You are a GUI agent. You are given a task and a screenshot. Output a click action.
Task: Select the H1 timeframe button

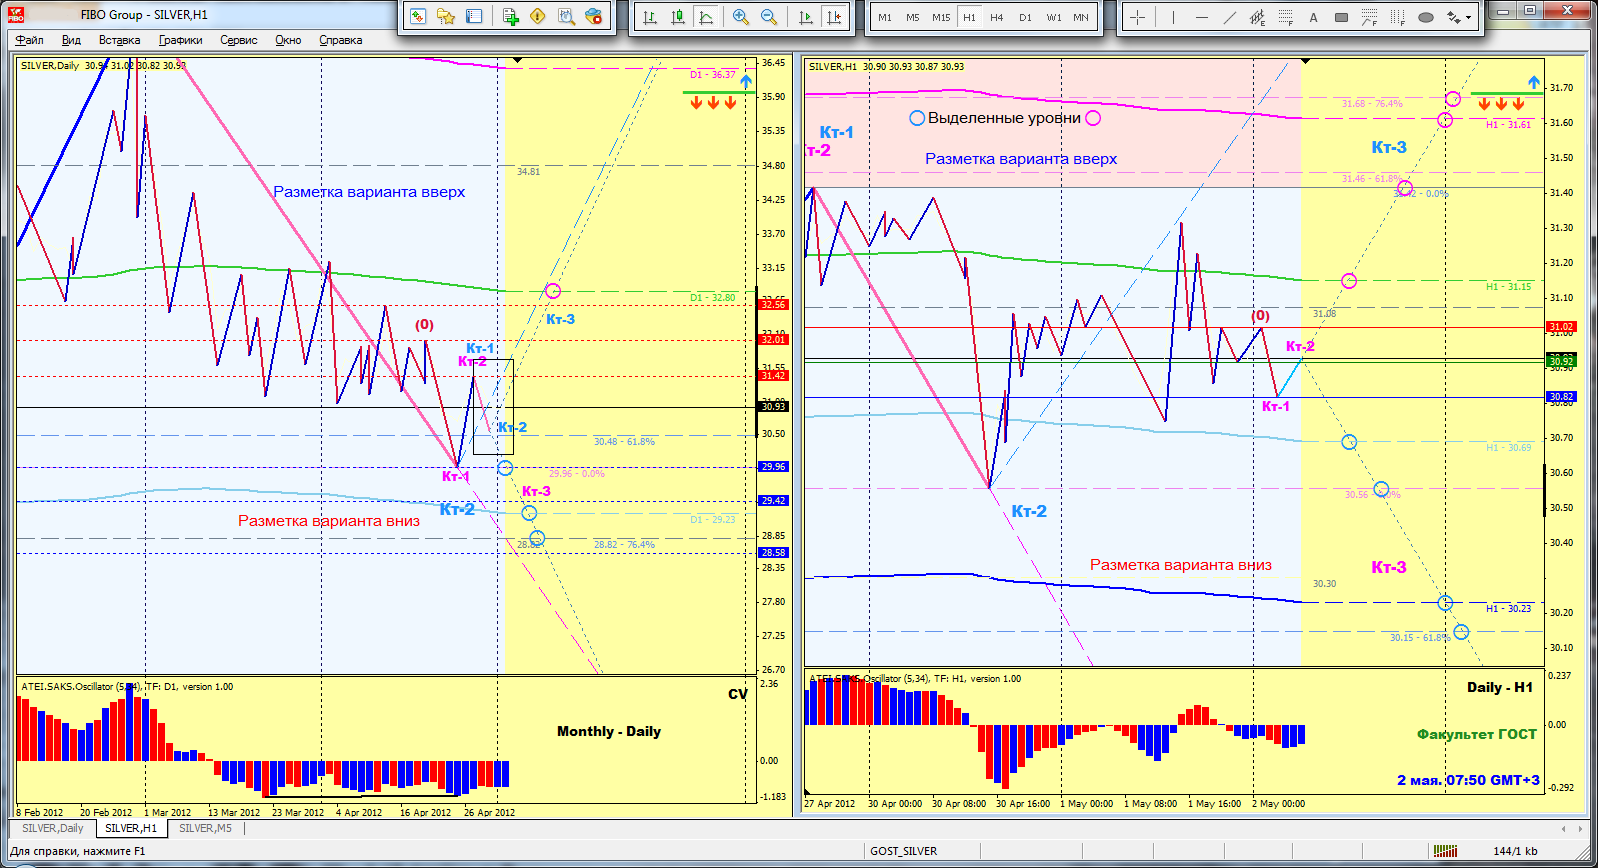969,17
